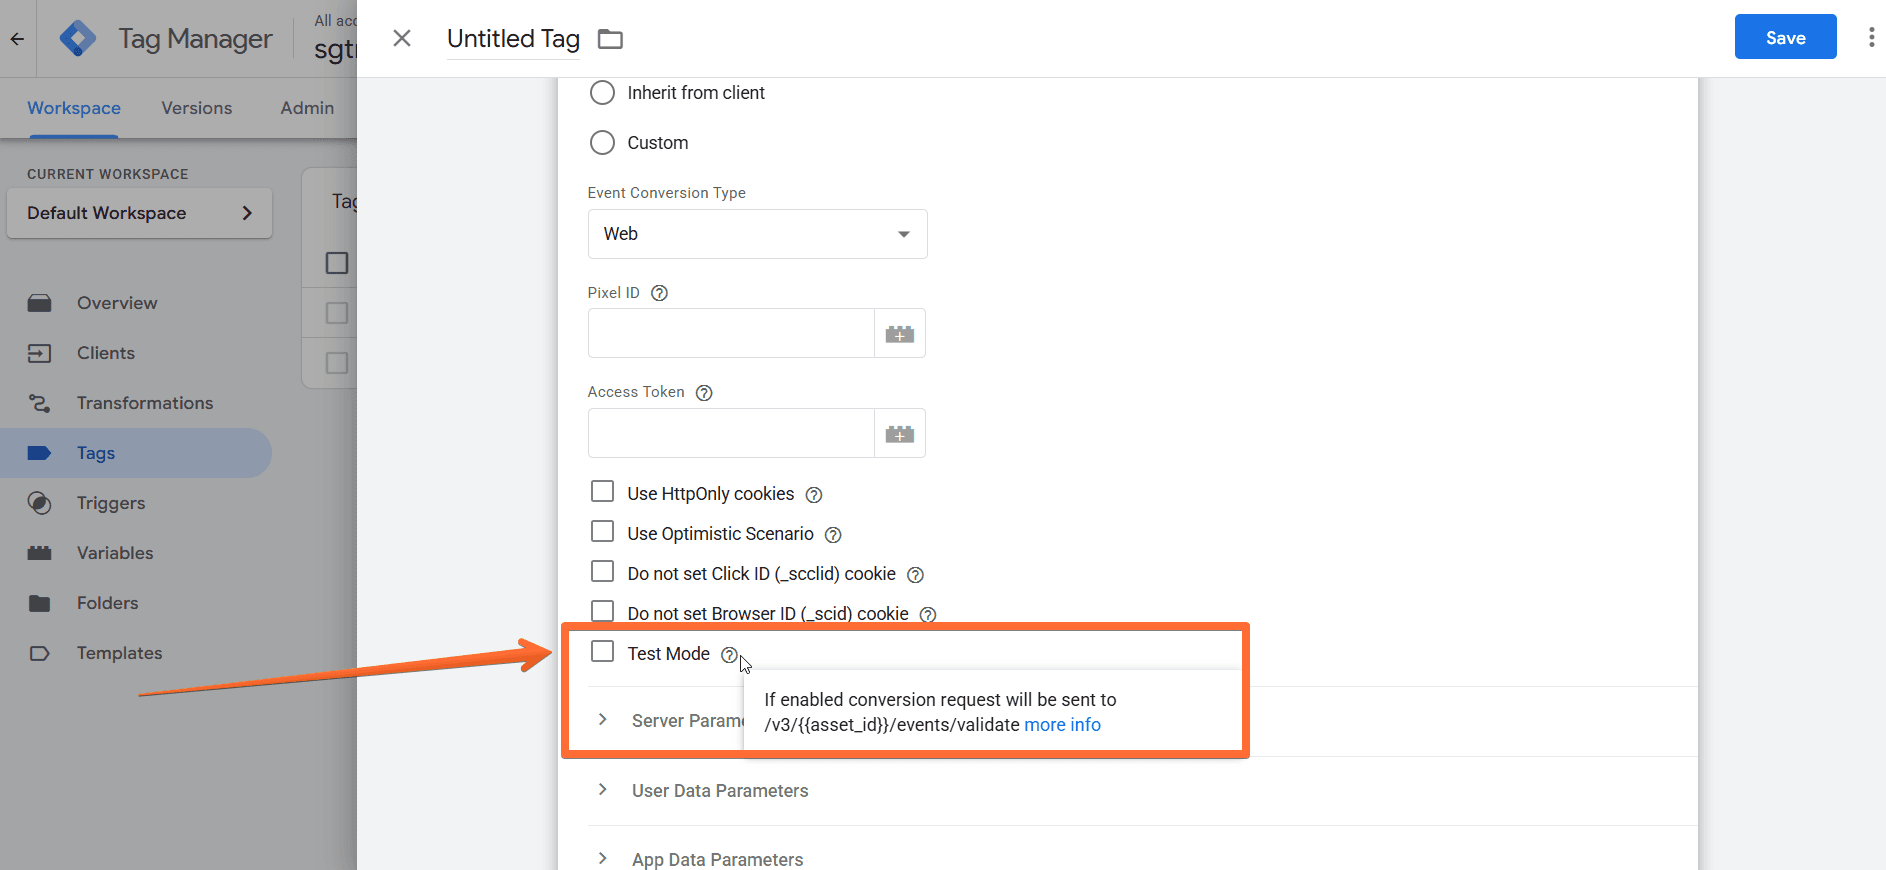Click the Clients sidebar icon
This screenshot has width=1886, height=870.
pos(39,353)
